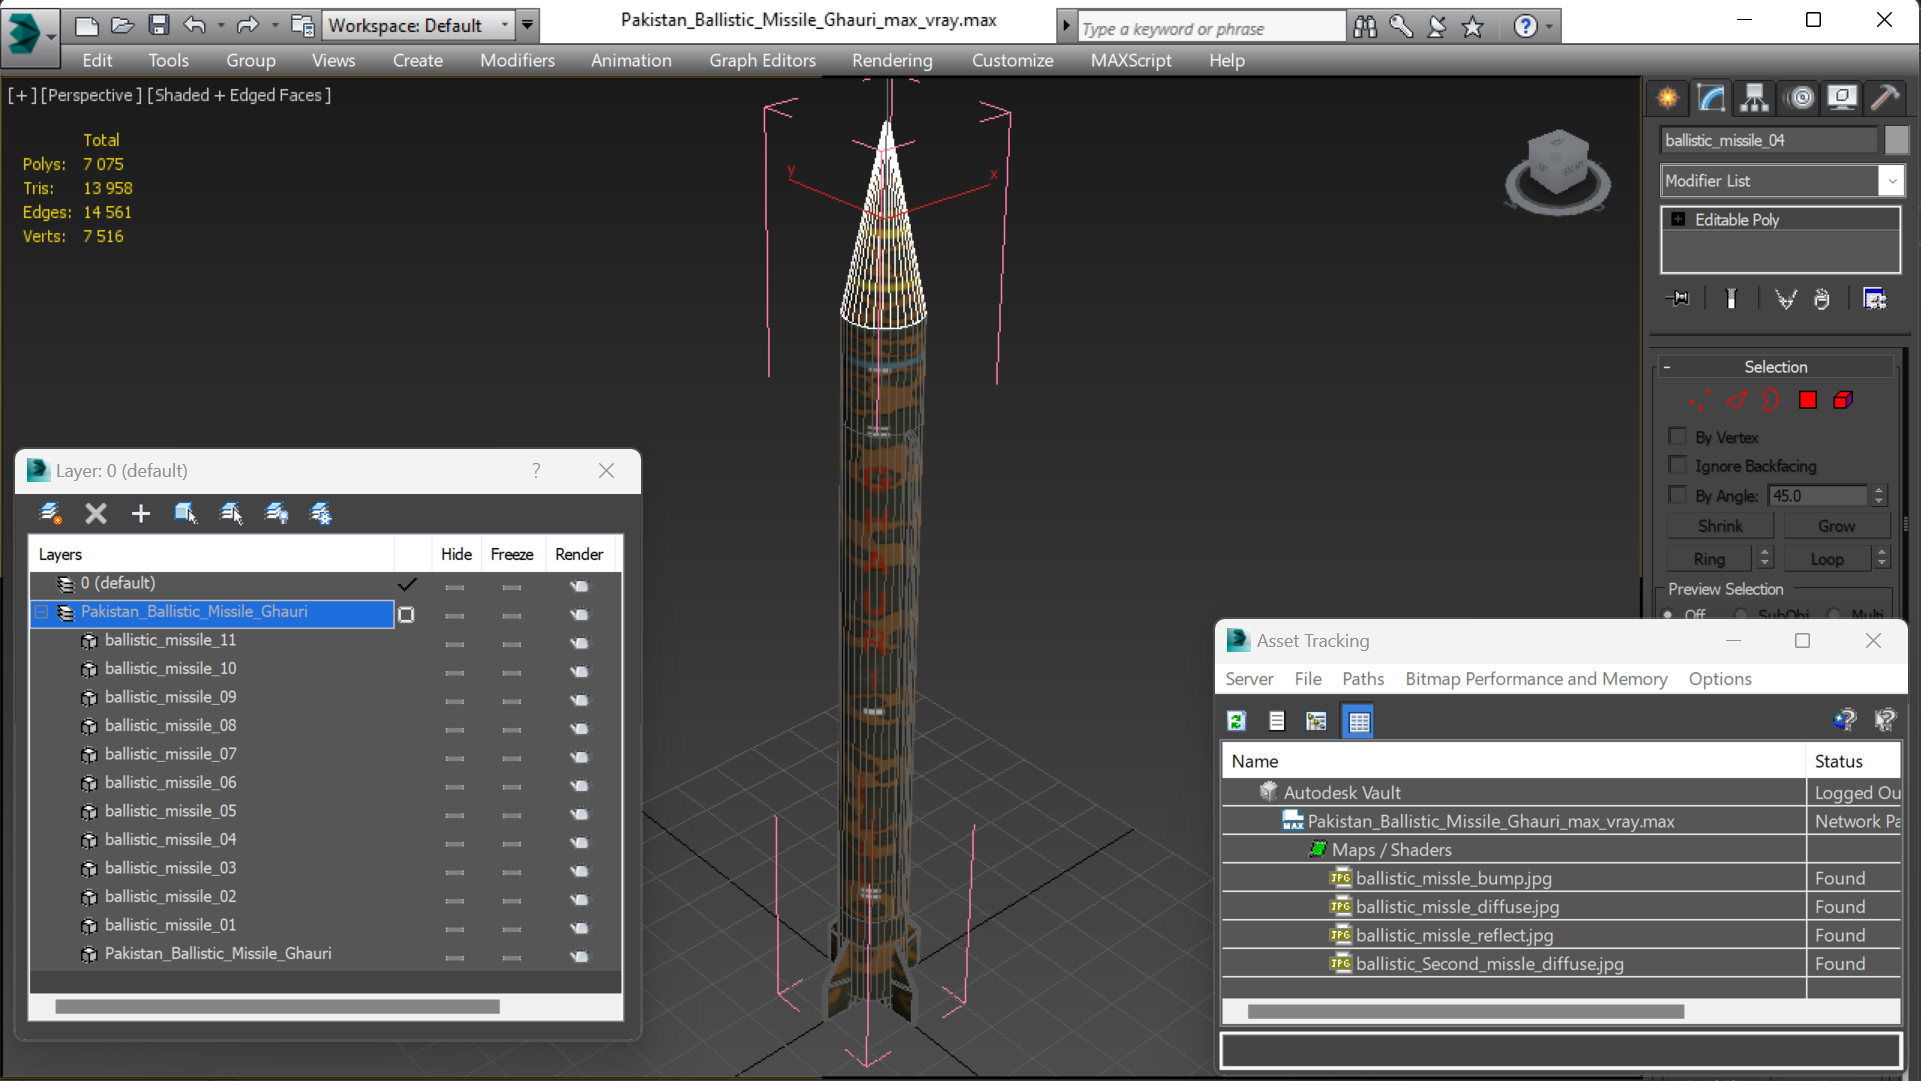
Task: Enable the By Vertex checkbox
Action: pos(1678,436)
